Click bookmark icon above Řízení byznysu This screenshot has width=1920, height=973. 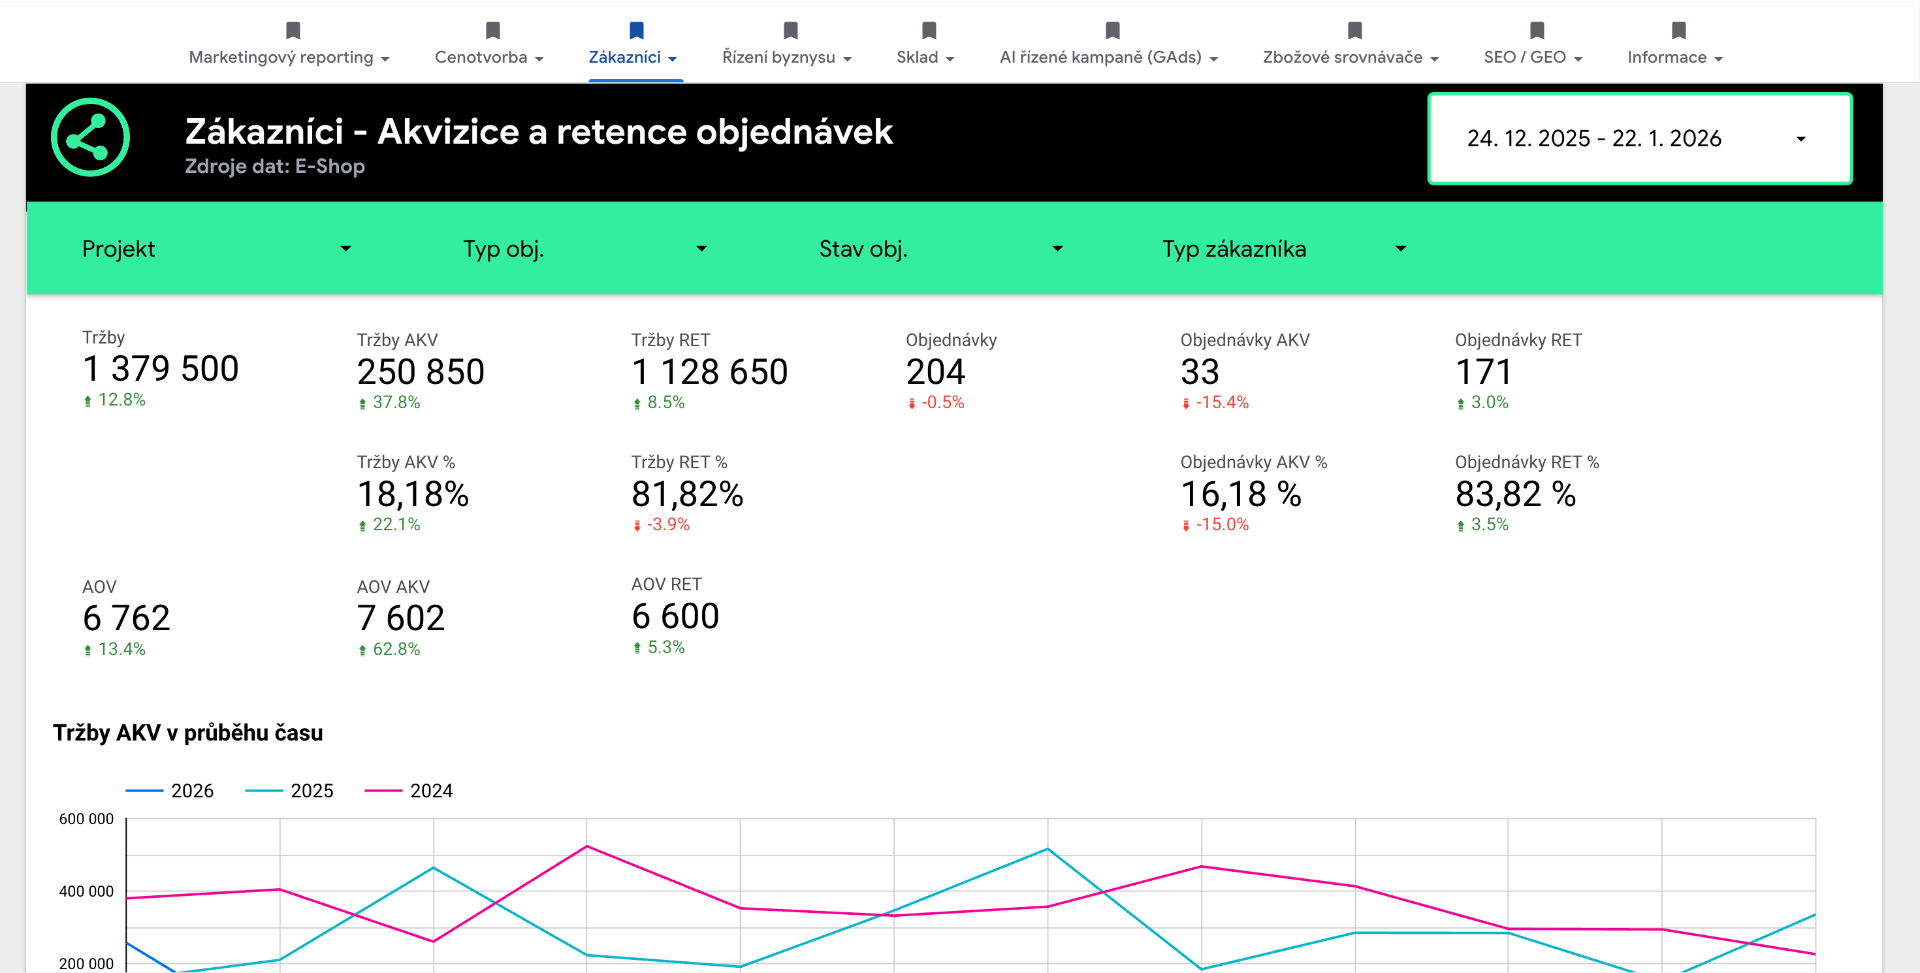[791, 30]
